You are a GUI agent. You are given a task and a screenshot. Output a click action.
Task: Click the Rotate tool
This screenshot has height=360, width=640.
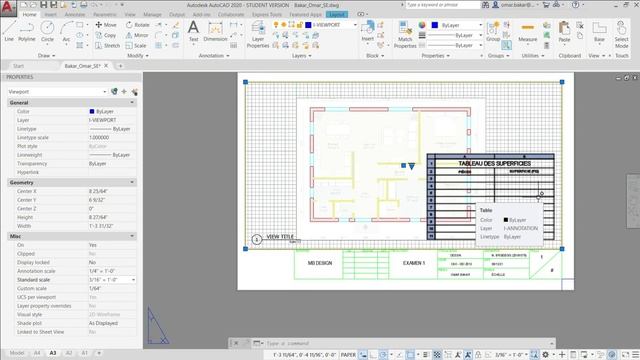tap(138, 25)
